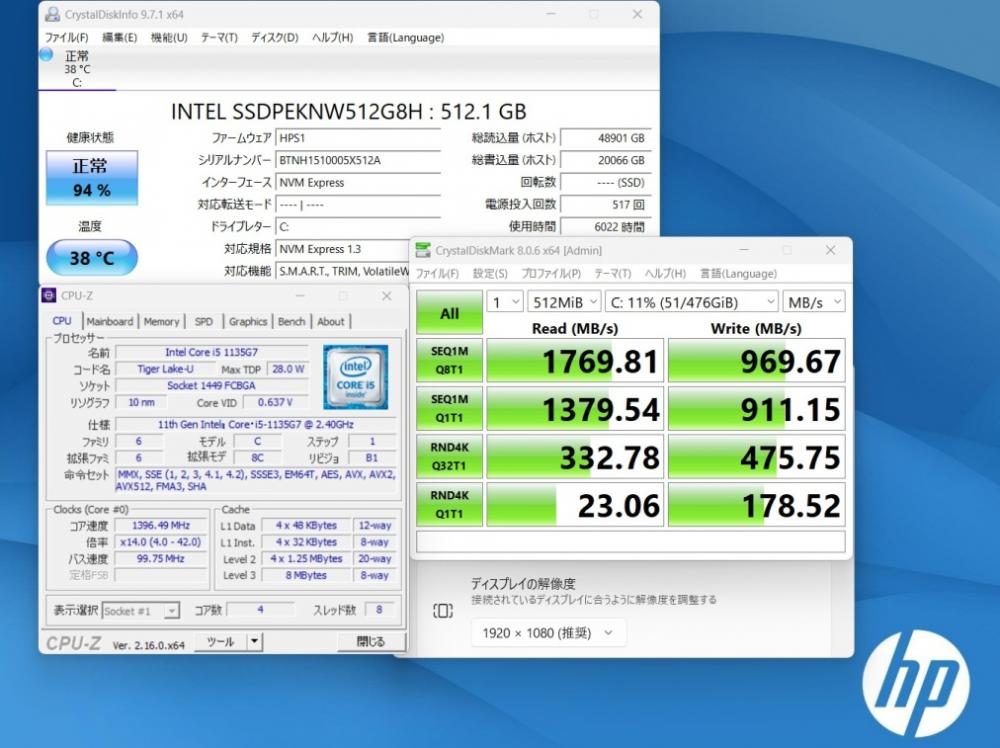Click the 1769.81 read result
Image resolution: width=1000 pixels, height=748 pixels.
point(575,361)
